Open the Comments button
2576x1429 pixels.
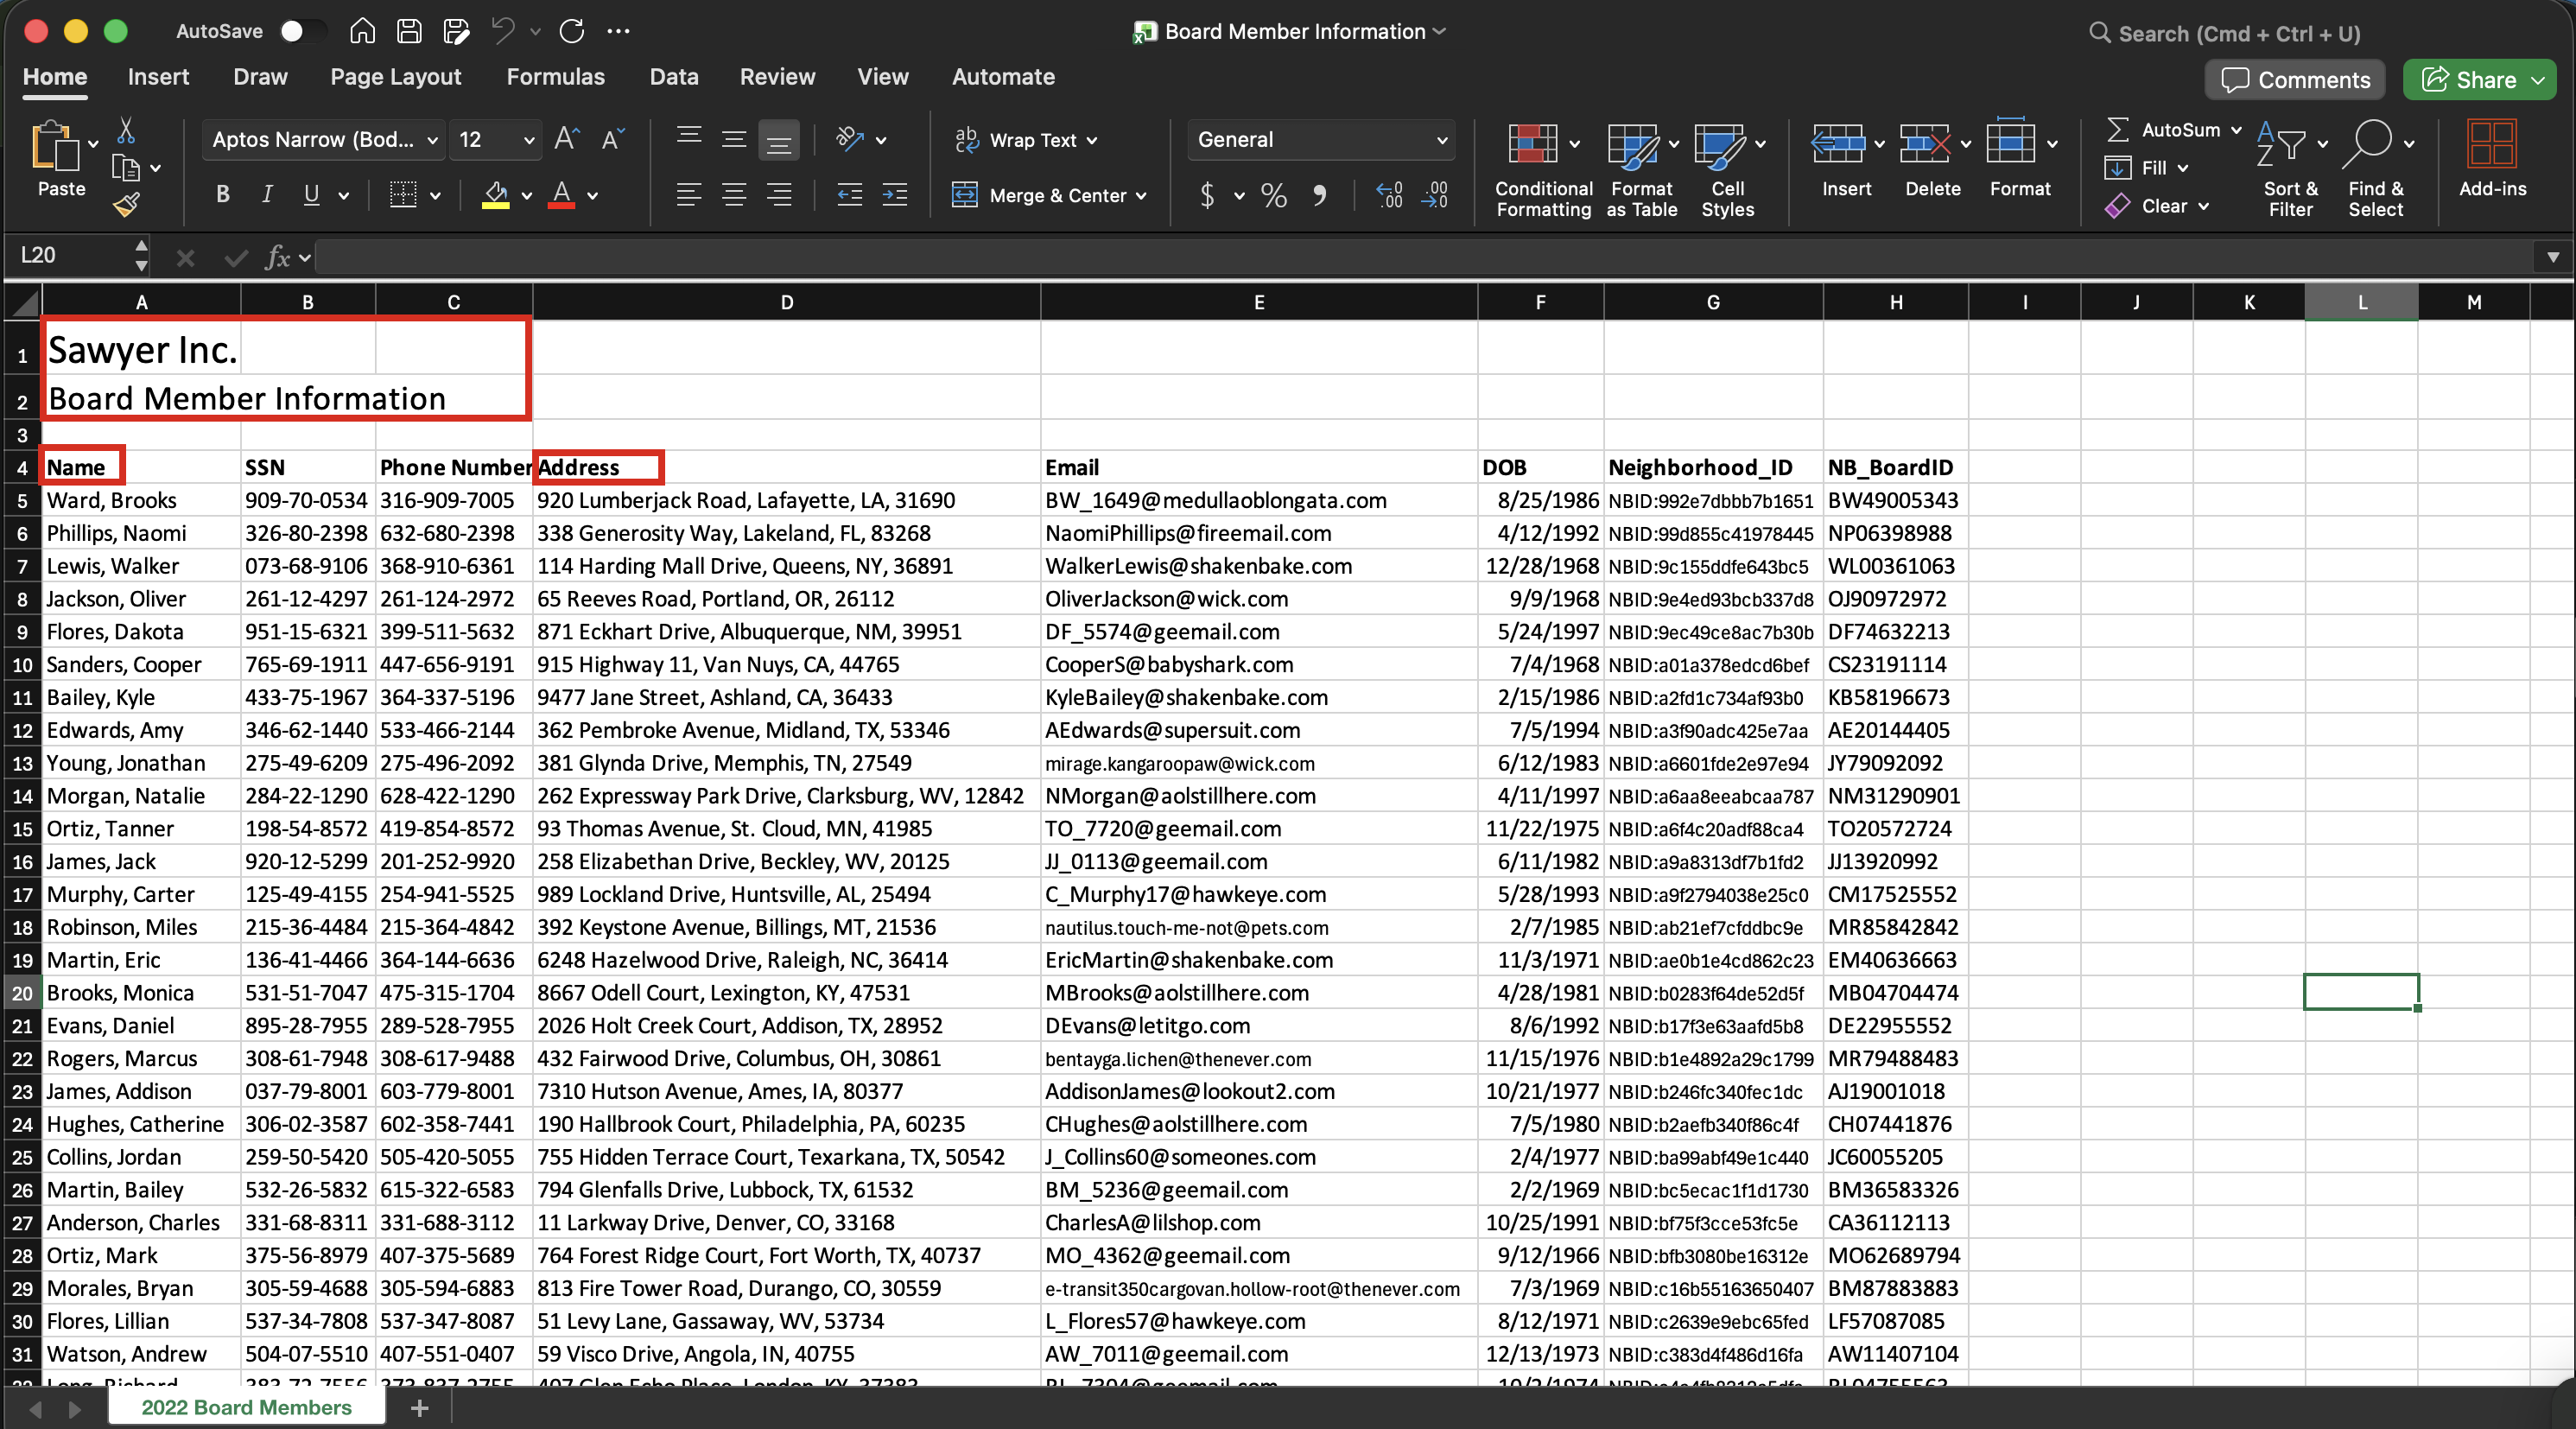pyautogui.click(x=2295, y=80)
